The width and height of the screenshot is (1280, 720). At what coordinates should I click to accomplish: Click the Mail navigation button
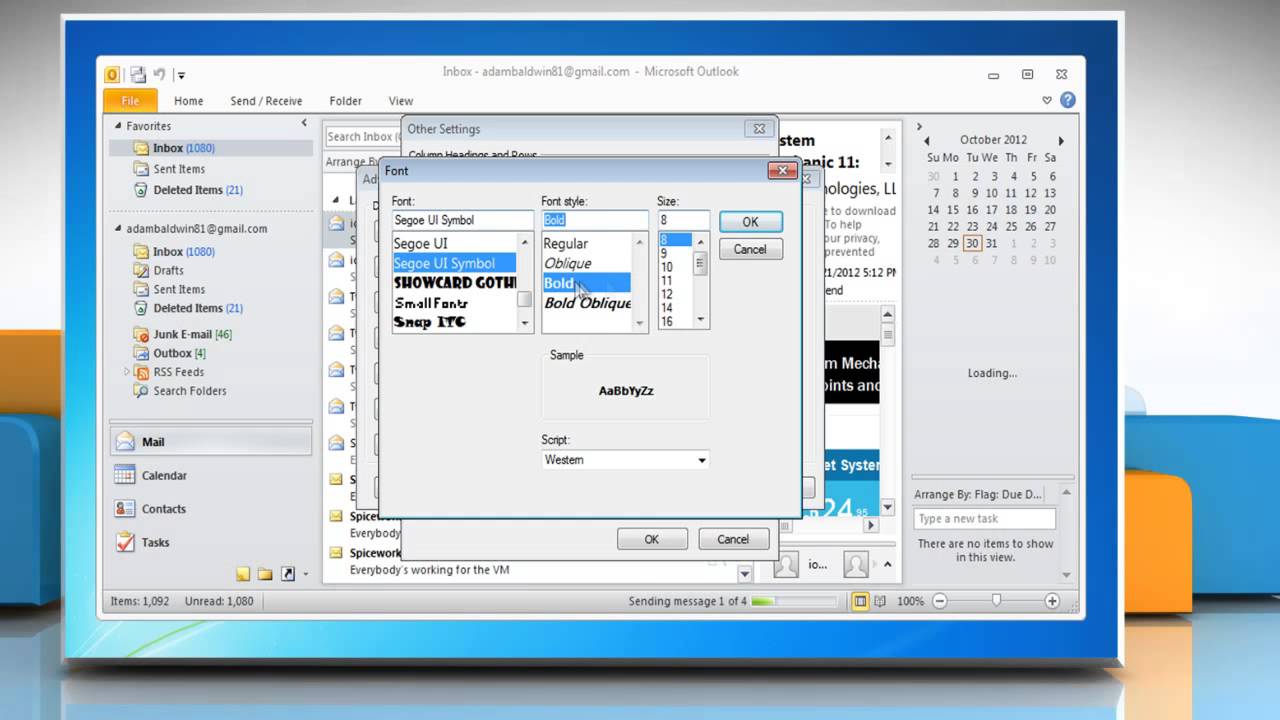pos(211,442)
